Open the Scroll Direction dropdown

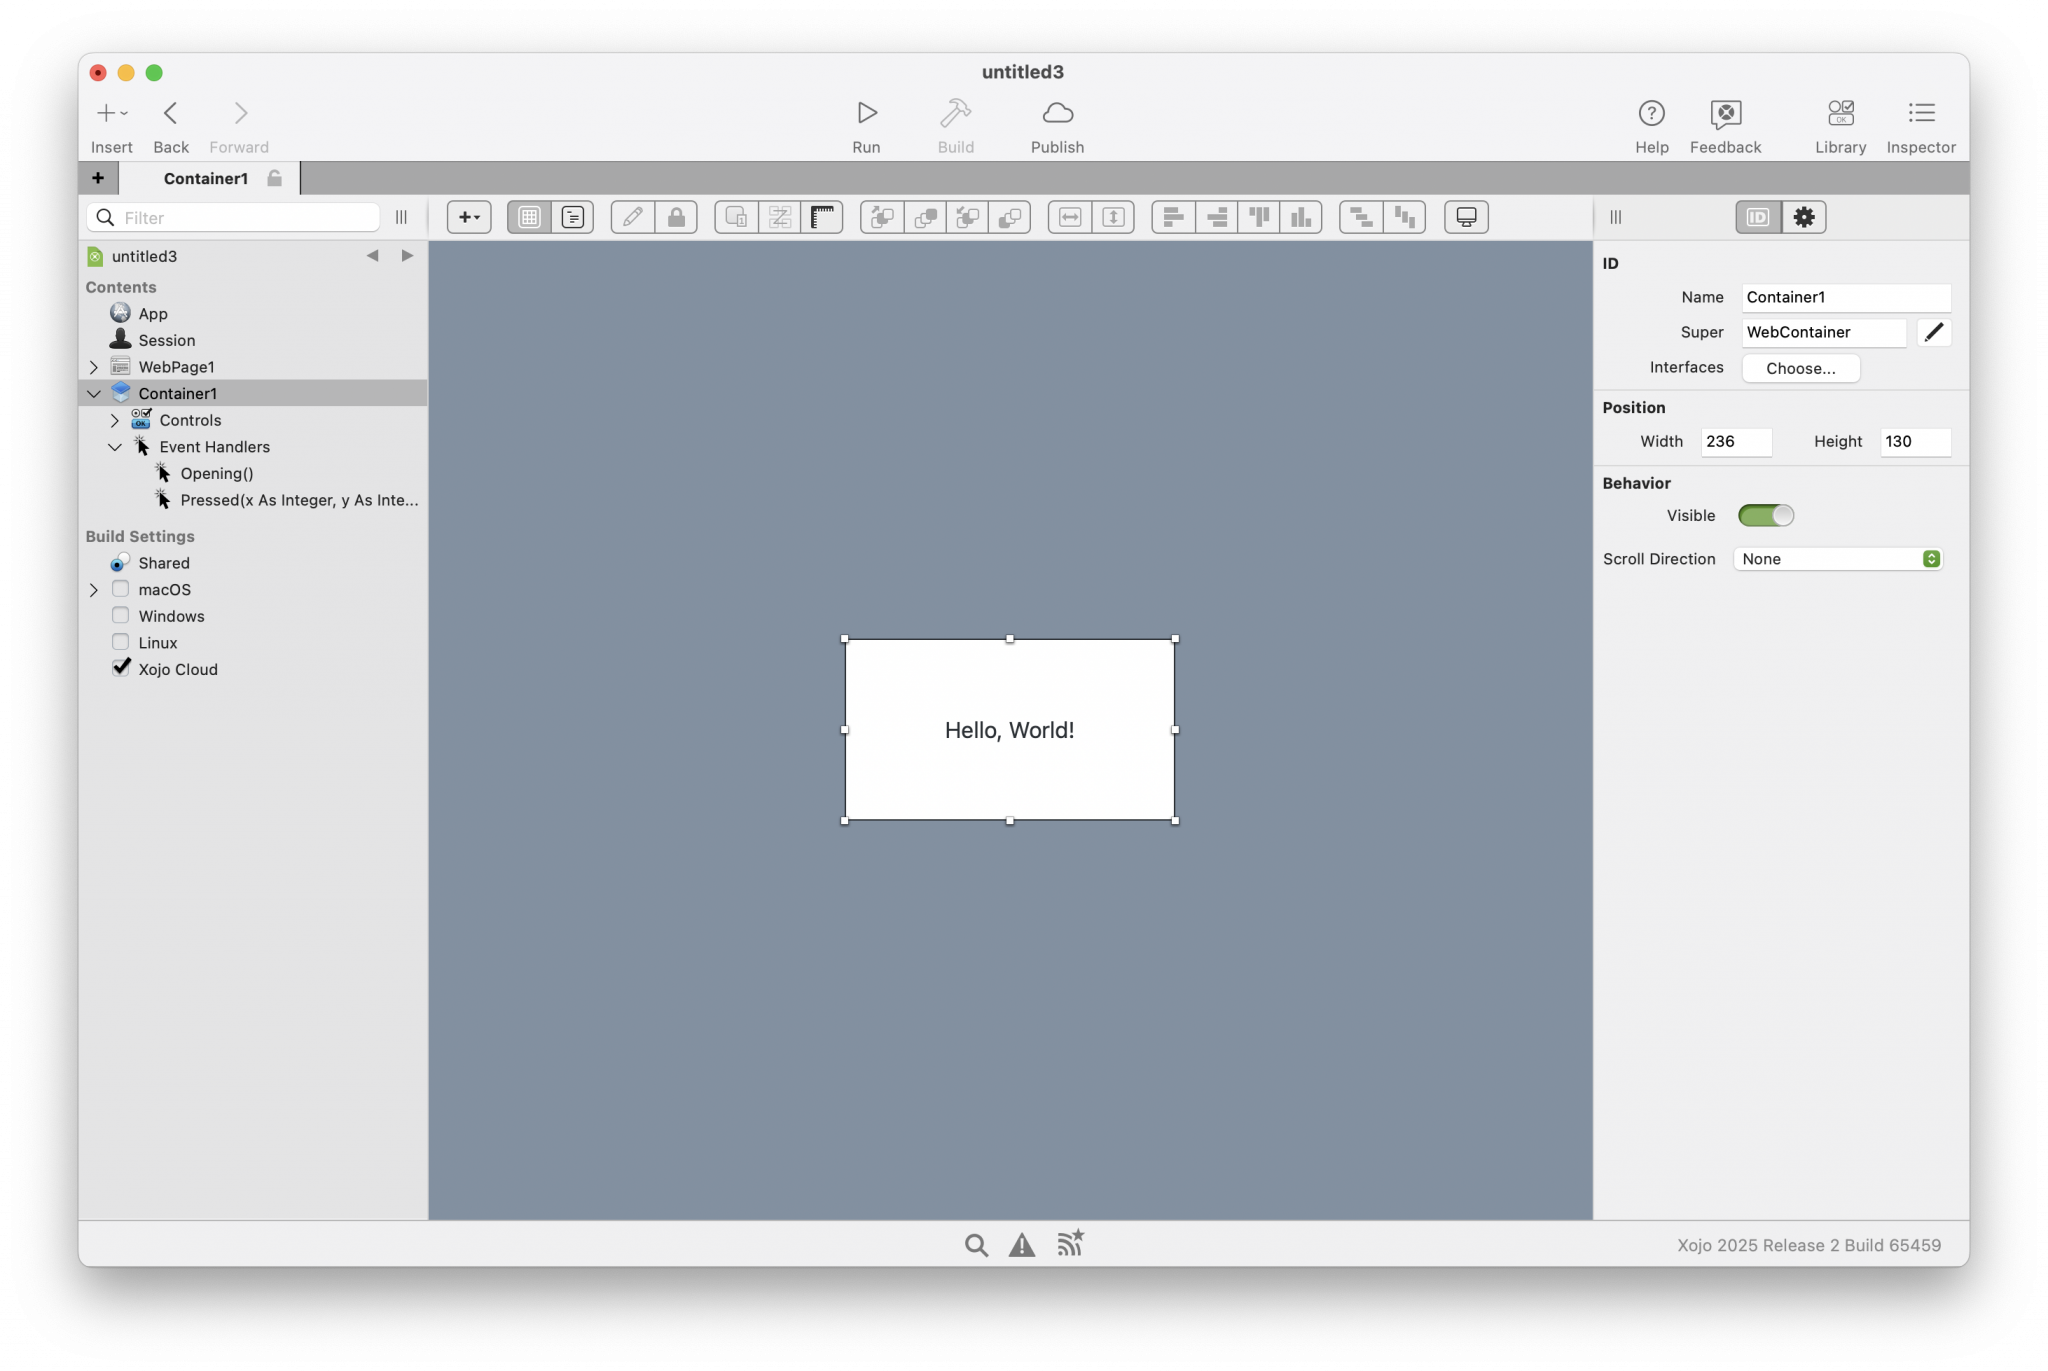click(1837, 559)
